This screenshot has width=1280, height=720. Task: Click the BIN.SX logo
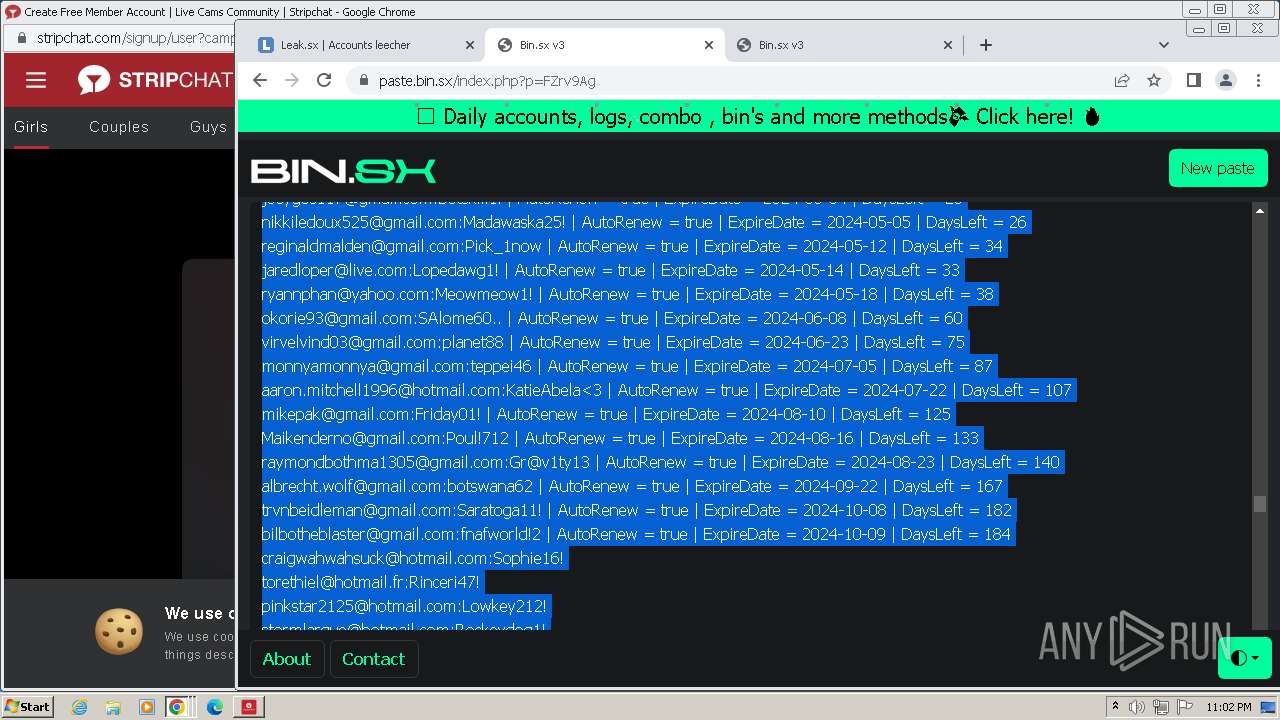(x=343, y=171)
